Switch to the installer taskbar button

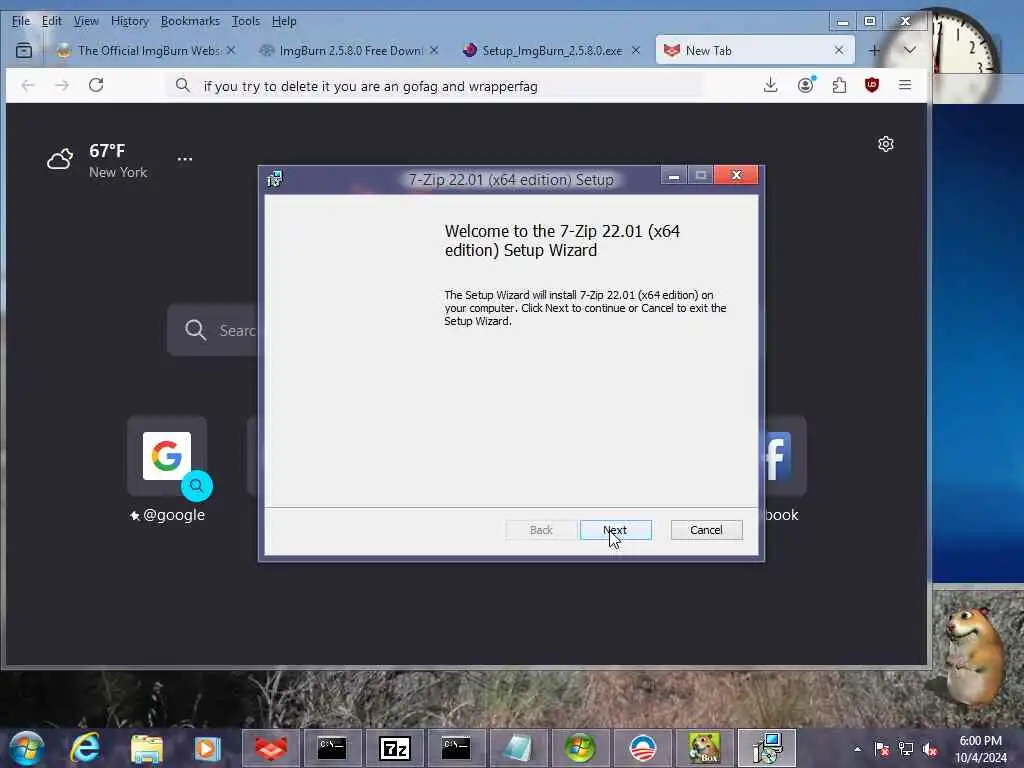pyautogui.click(x=767, y=748)
